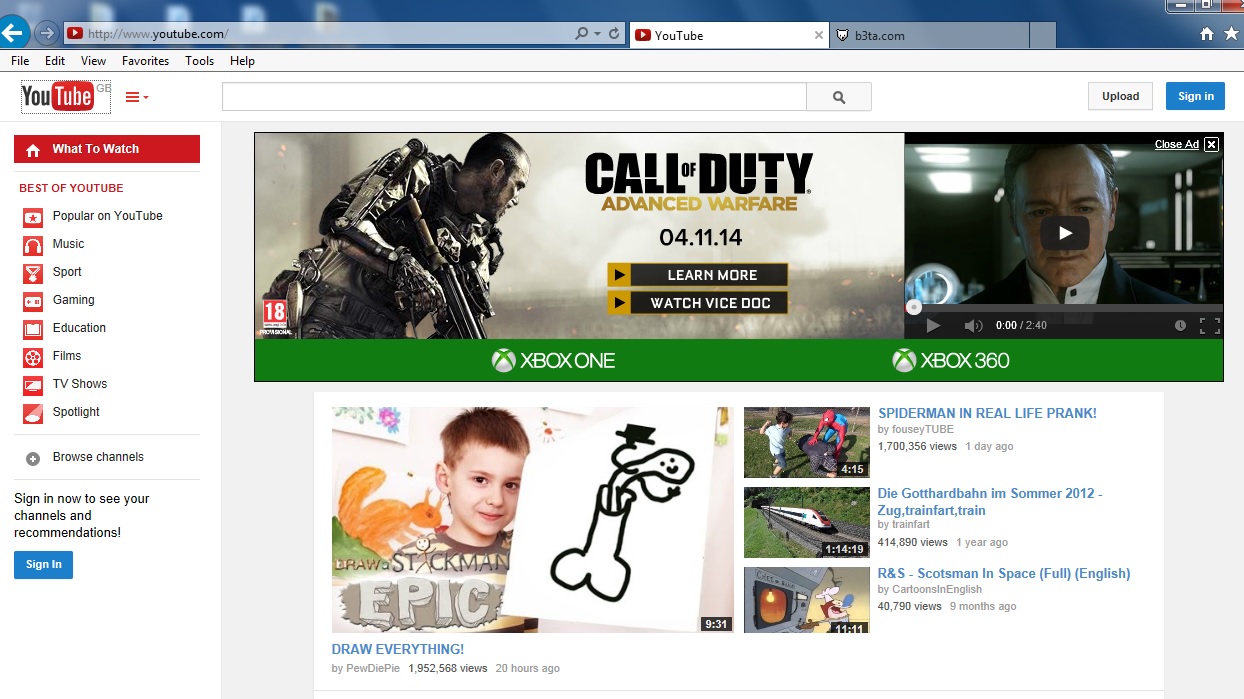1244x699 pixels.
Task: Open the trainfart channel link
Action: point(911,524)
